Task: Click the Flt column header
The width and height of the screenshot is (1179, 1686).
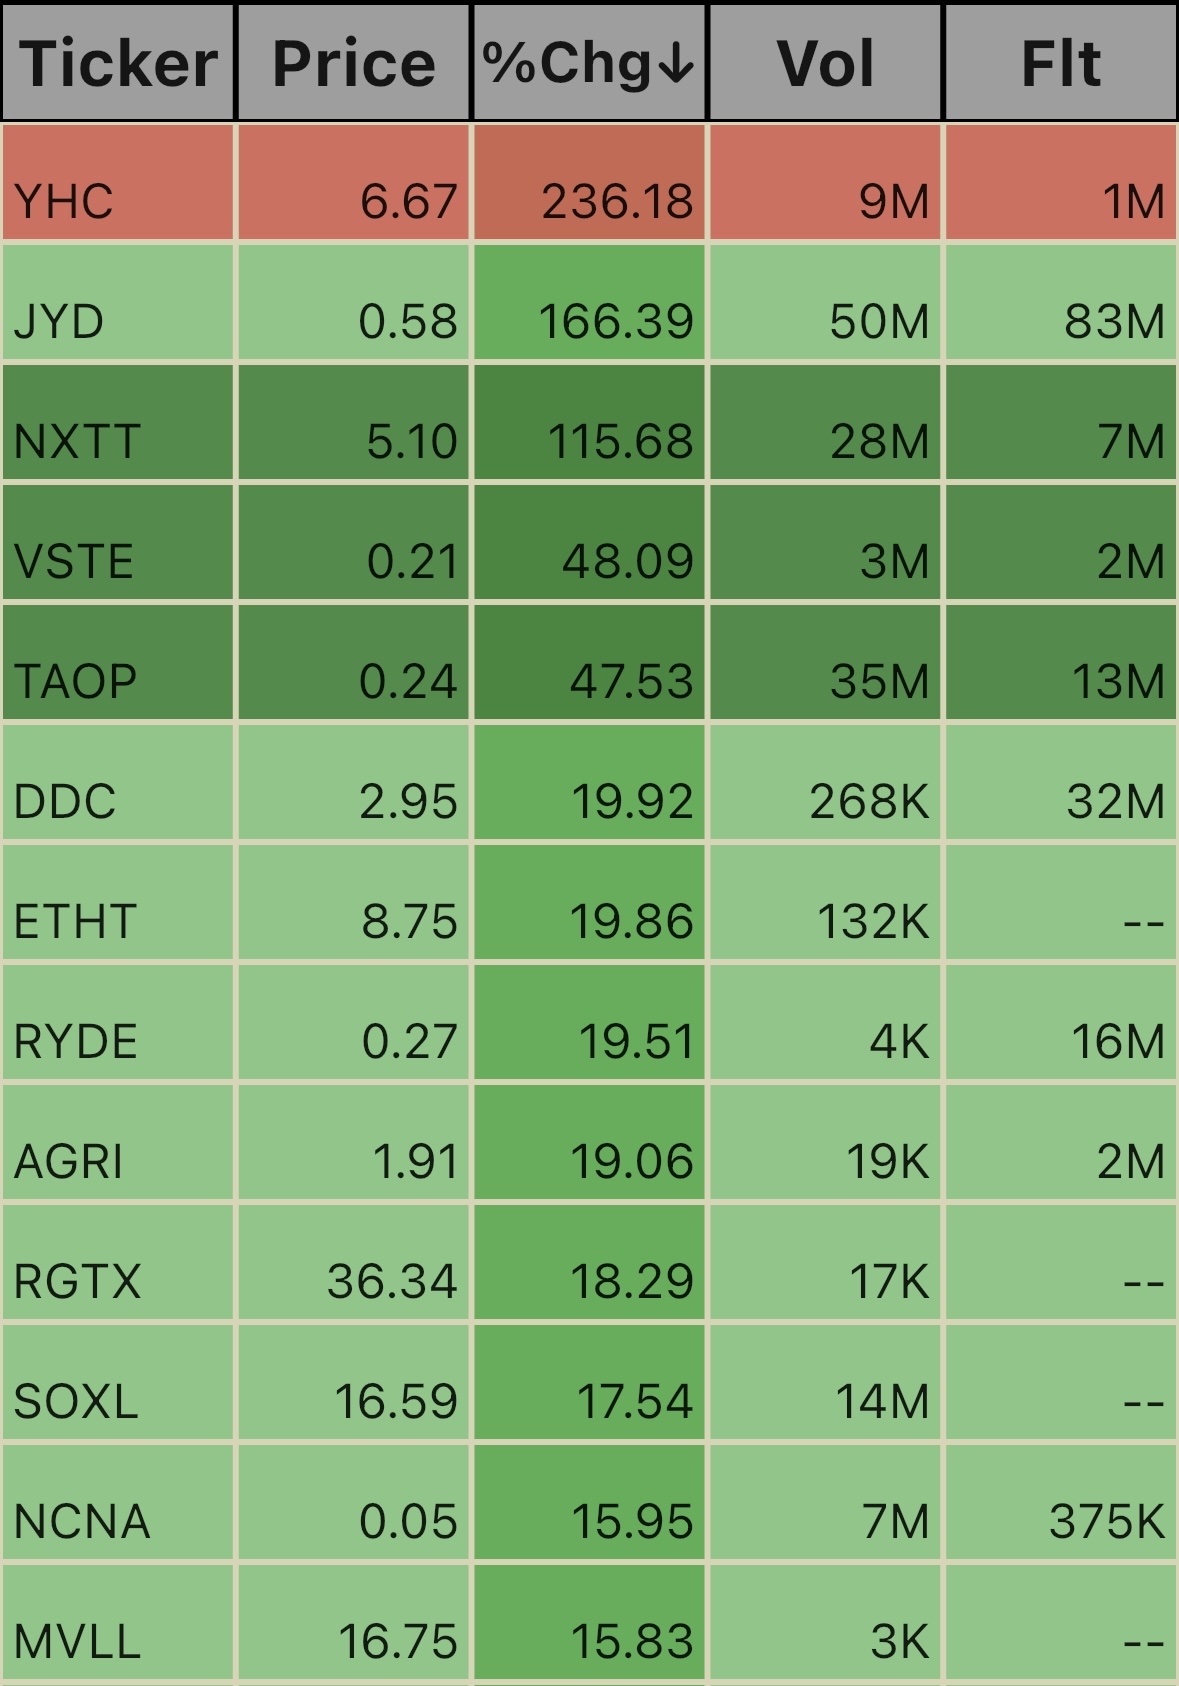Action: click(x=1060, y=63)
